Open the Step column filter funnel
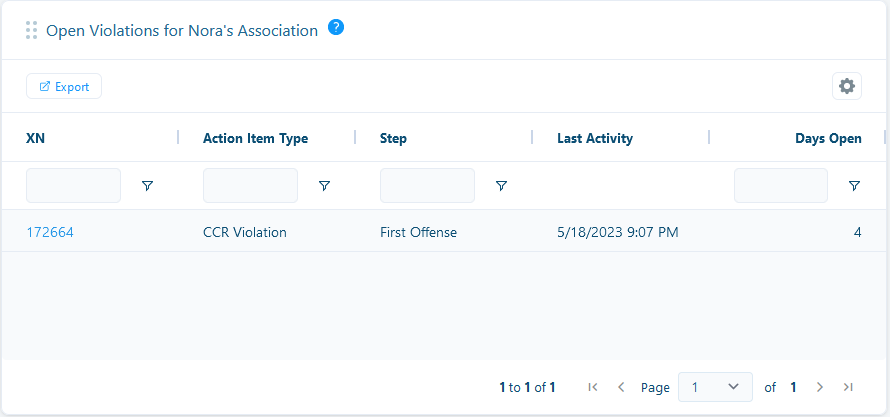Image resolution: width=890 pixels, height=417 pixels. 501,186
